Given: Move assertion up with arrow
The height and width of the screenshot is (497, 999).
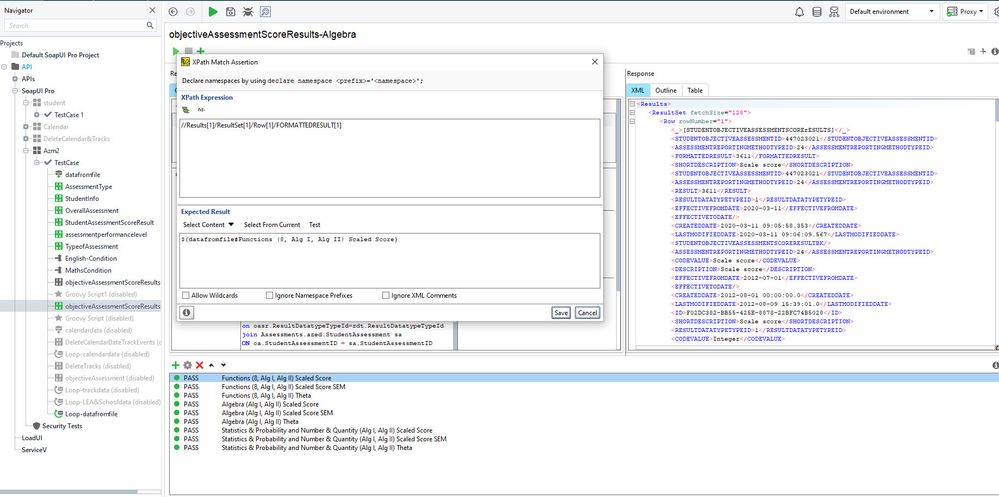Looking at the screenshot, I should pos(212,365).
